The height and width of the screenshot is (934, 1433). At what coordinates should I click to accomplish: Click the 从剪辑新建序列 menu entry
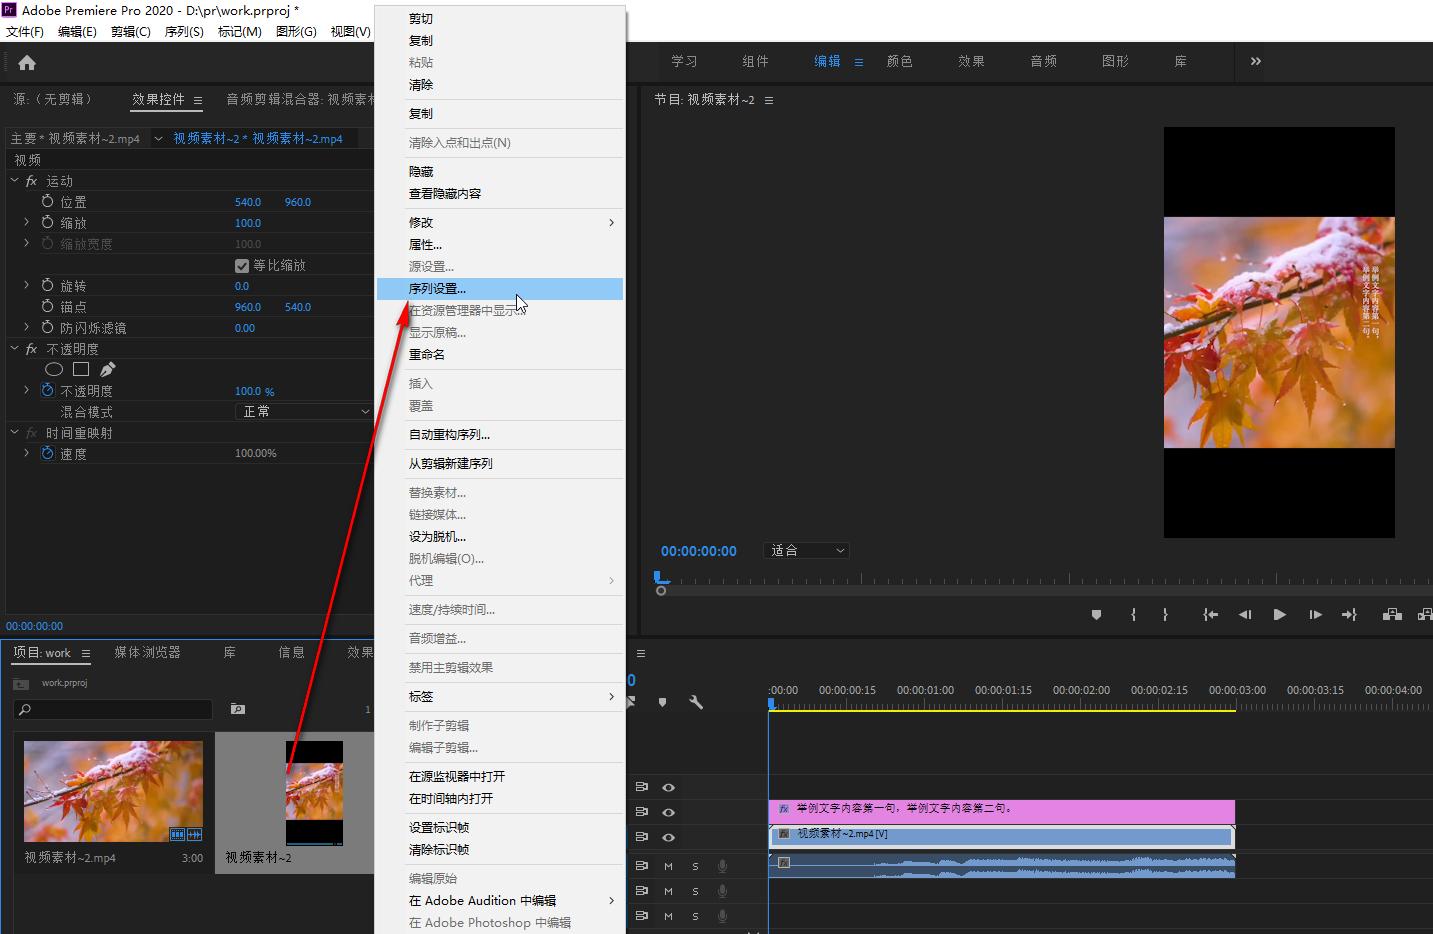pos(450,464)
